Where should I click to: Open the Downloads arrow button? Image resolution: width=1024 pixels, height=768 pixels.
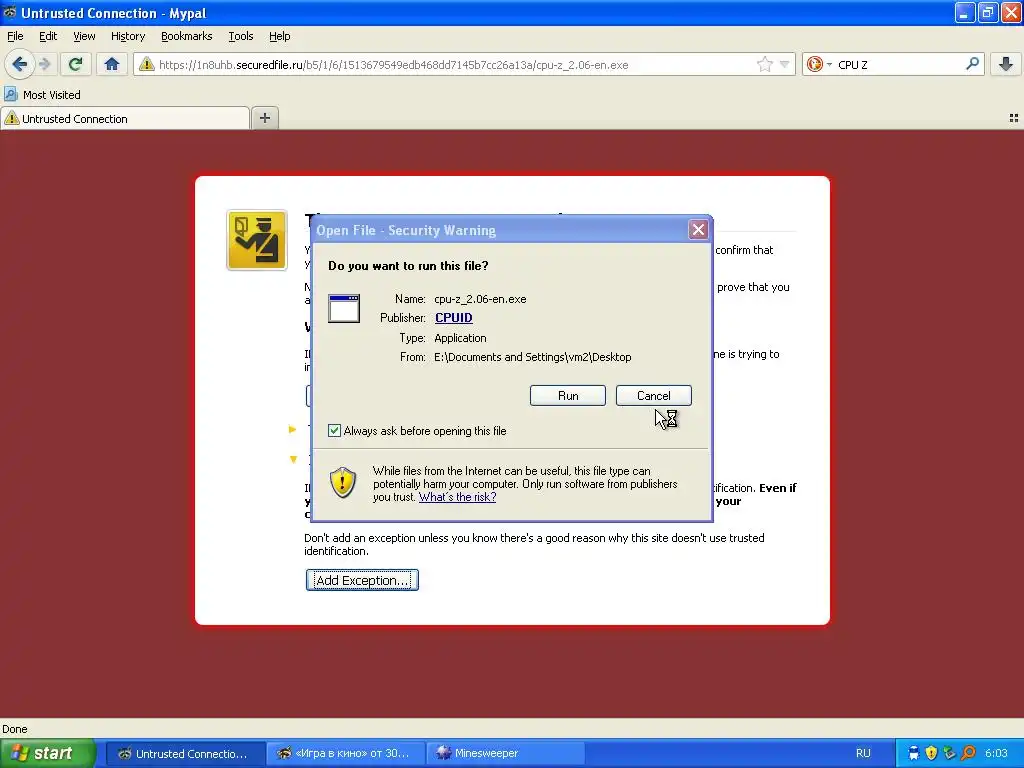pos(1005,64)
